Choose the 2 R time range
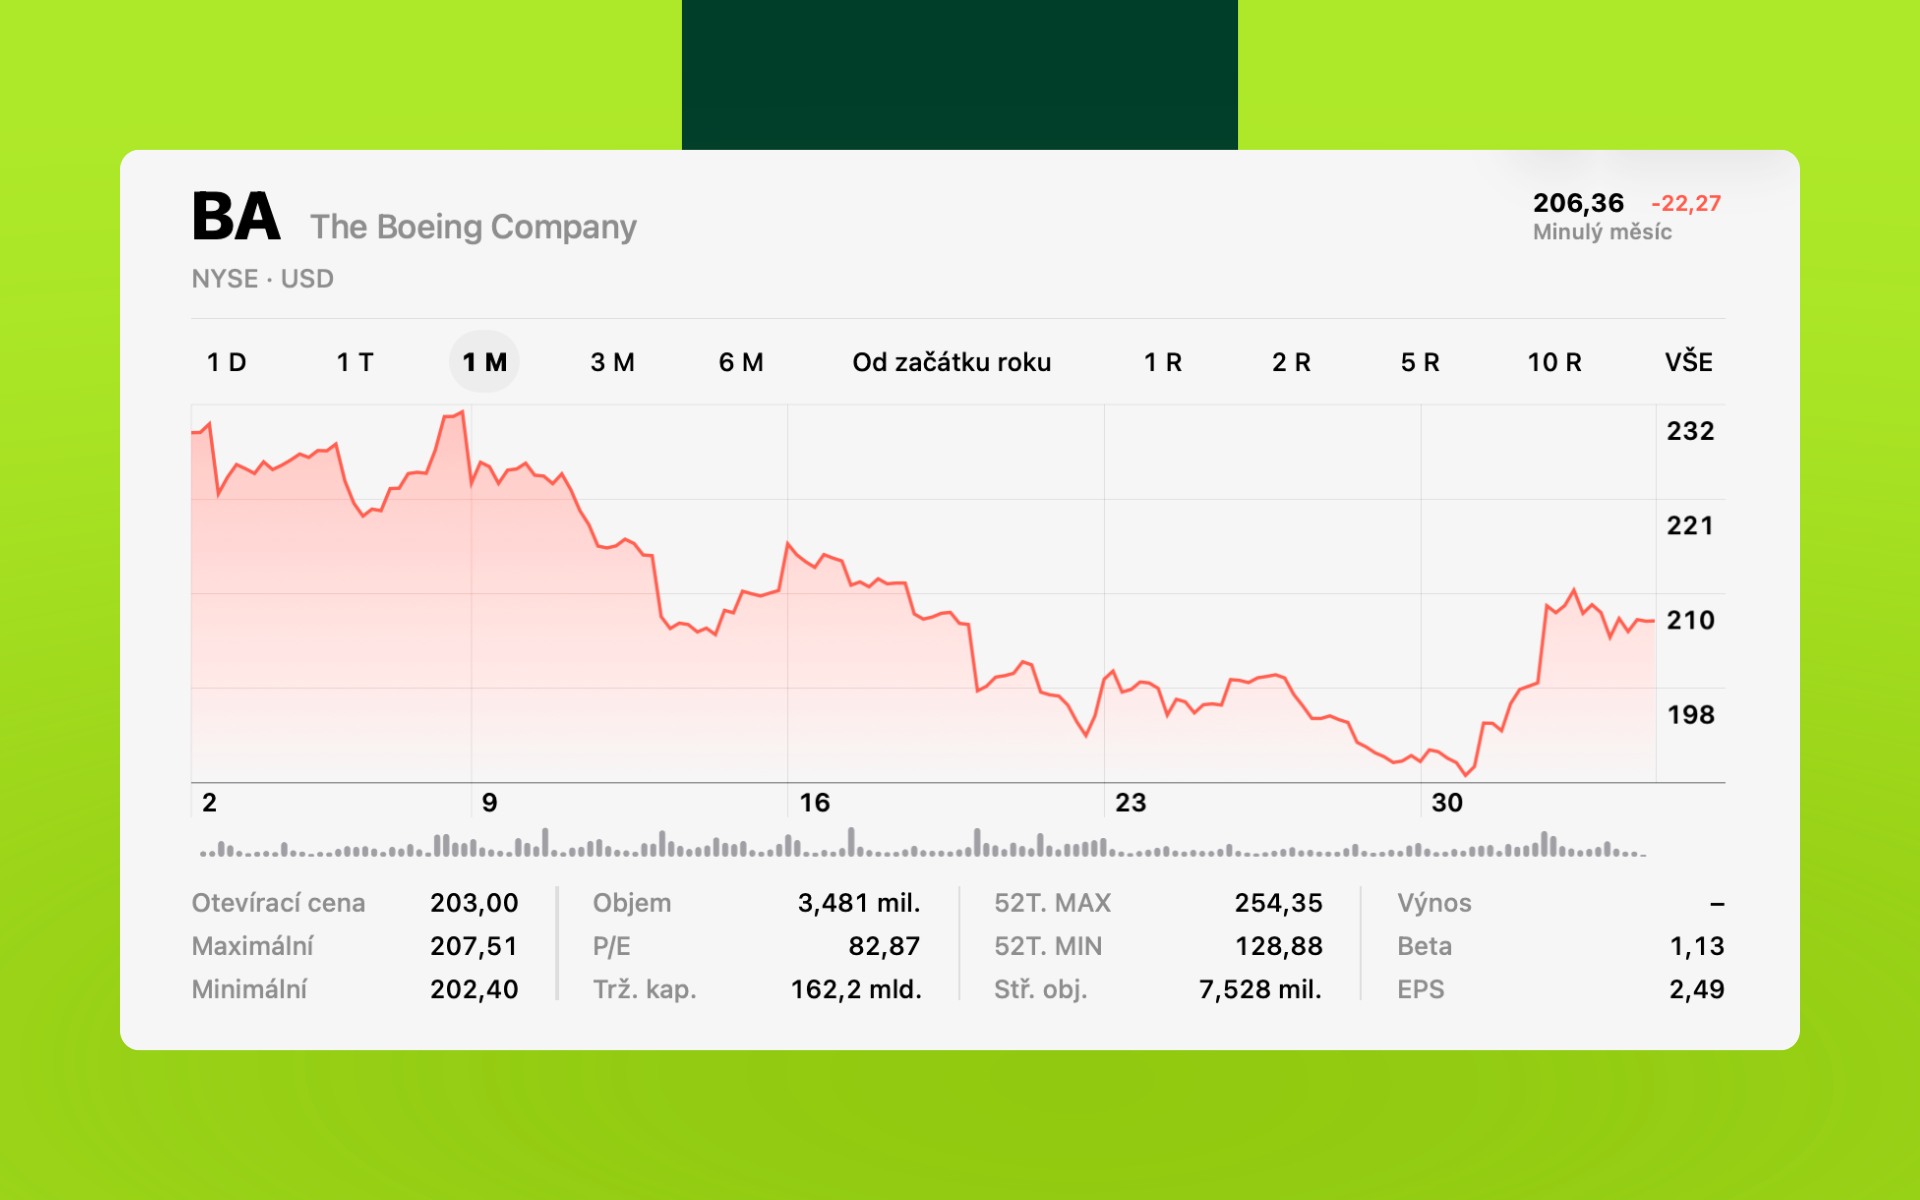1920x1200 pixels. (1291, 362)
